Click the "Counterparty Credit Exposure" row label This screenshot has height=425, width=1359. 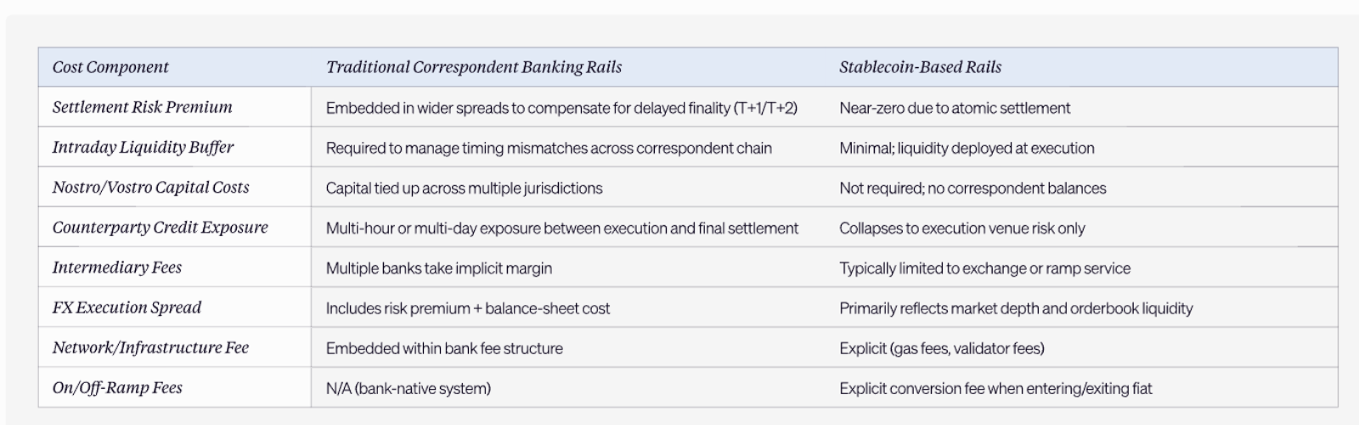click(160, 228)
